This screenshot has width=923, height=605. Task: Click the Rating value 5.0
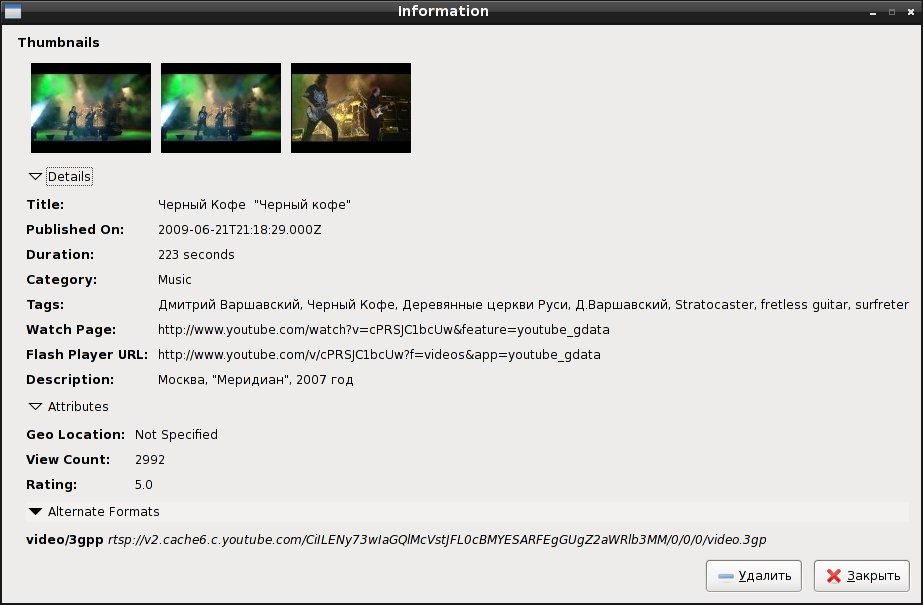(x=144, y=485)
